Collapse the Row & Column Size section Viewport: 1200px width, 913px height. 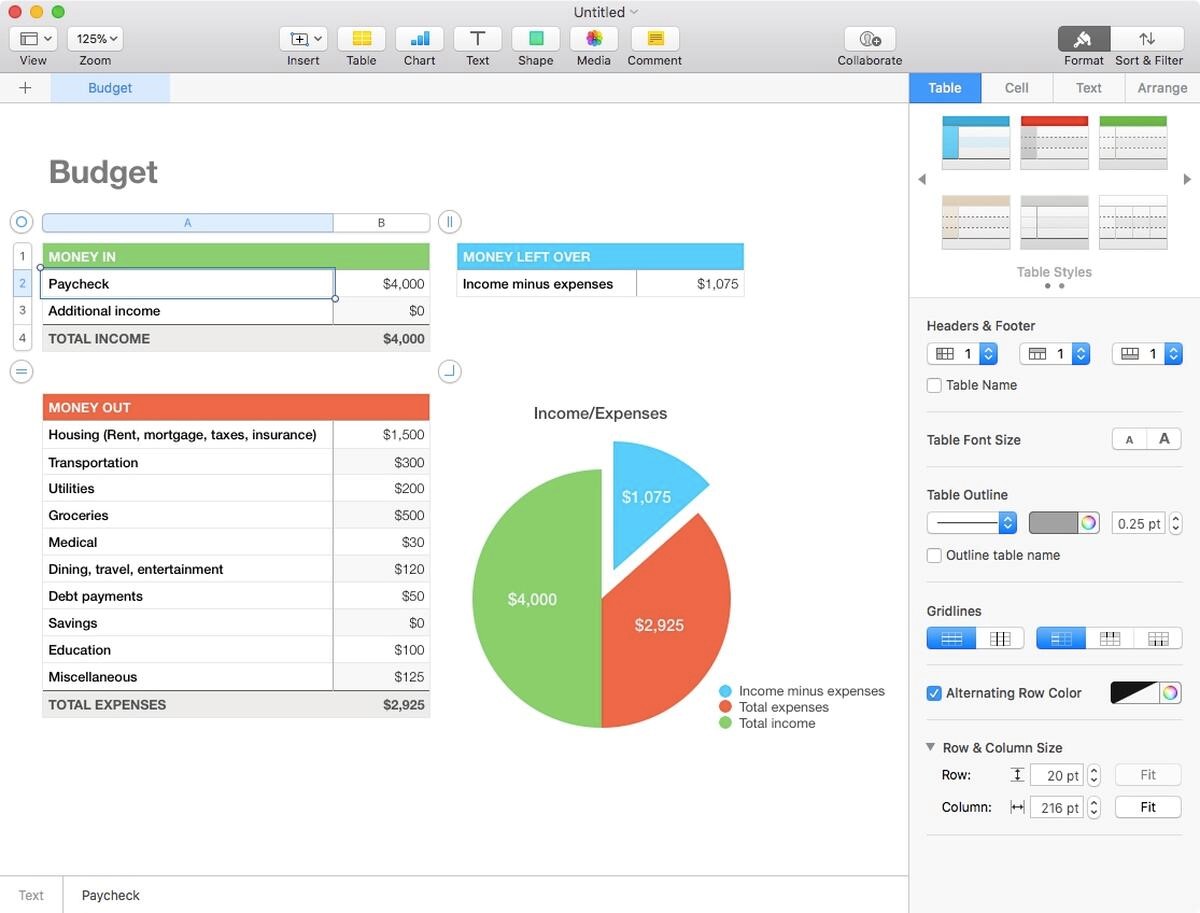click(x=930, y=747)
